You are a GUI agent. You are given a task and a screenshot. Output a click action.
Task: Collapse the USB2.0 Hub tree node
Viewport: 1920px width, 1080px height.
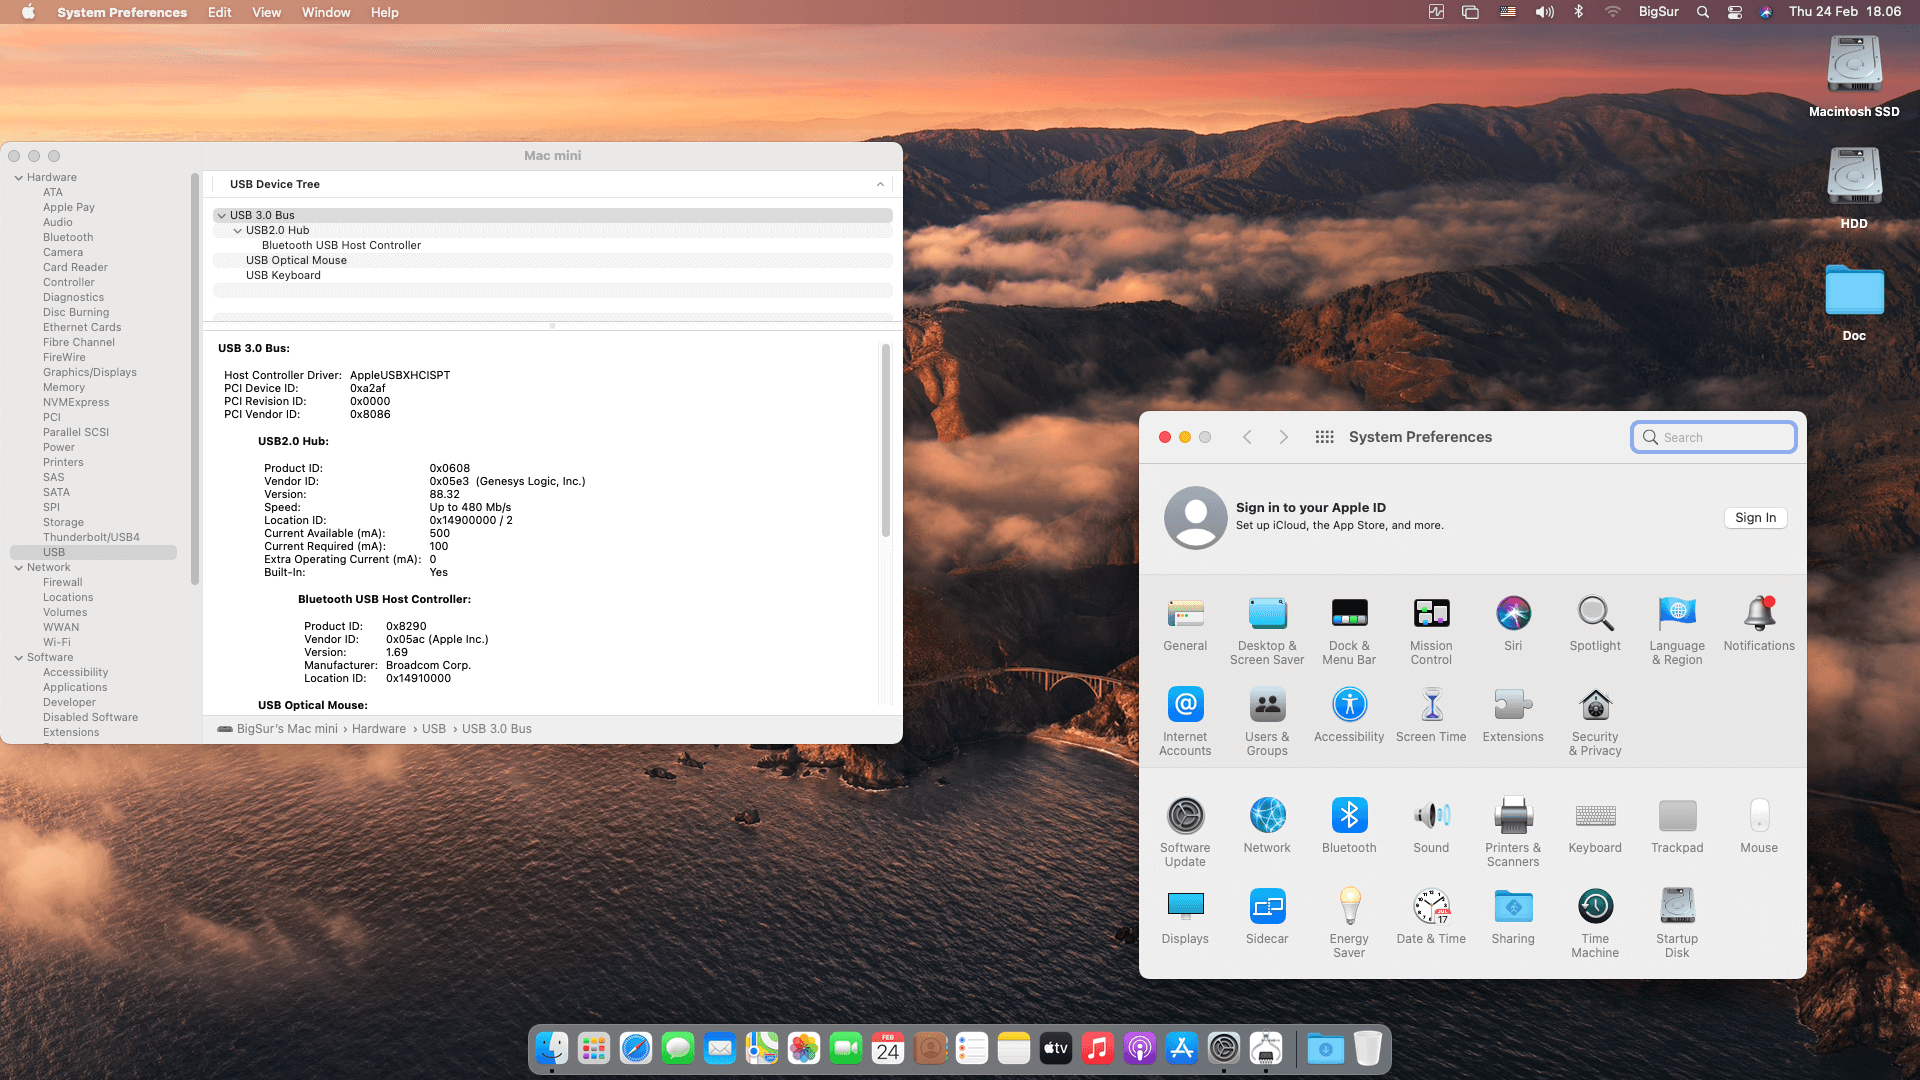click(x=238, y=231)
